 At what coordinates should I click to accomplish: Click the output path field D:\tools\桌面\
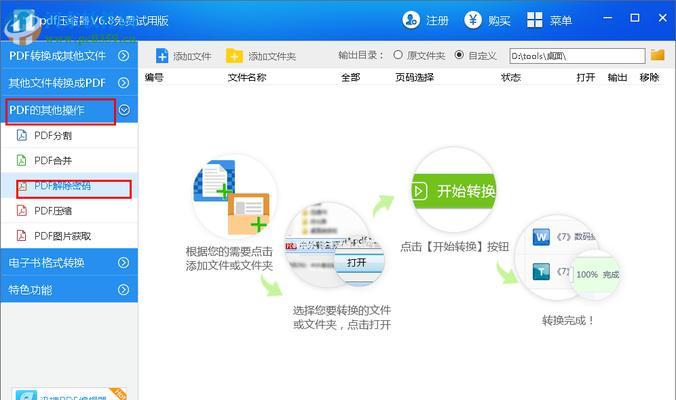[x=577, y=56]
